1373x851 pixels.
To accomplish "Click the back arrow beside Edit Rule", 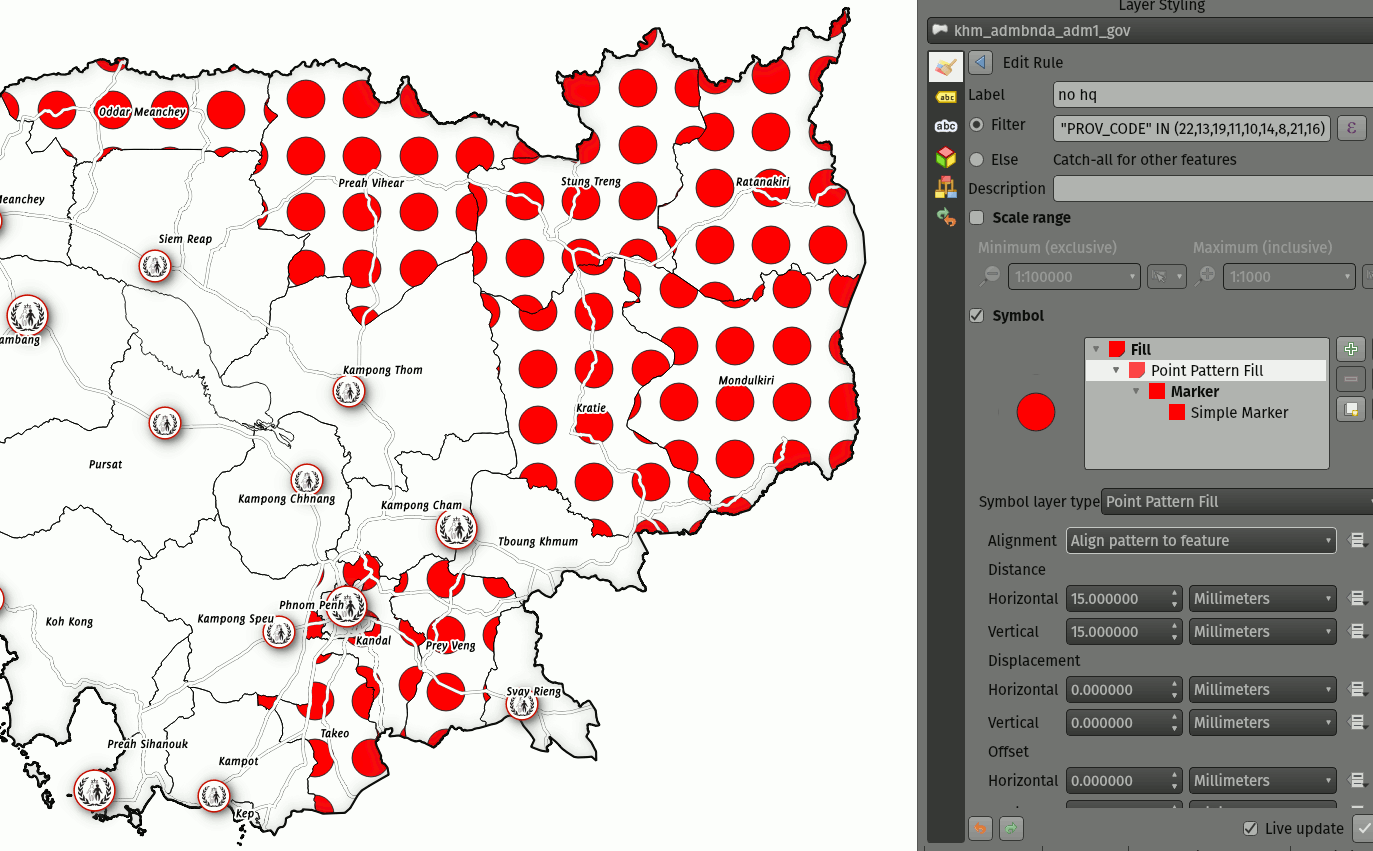I will click(981, 62).
